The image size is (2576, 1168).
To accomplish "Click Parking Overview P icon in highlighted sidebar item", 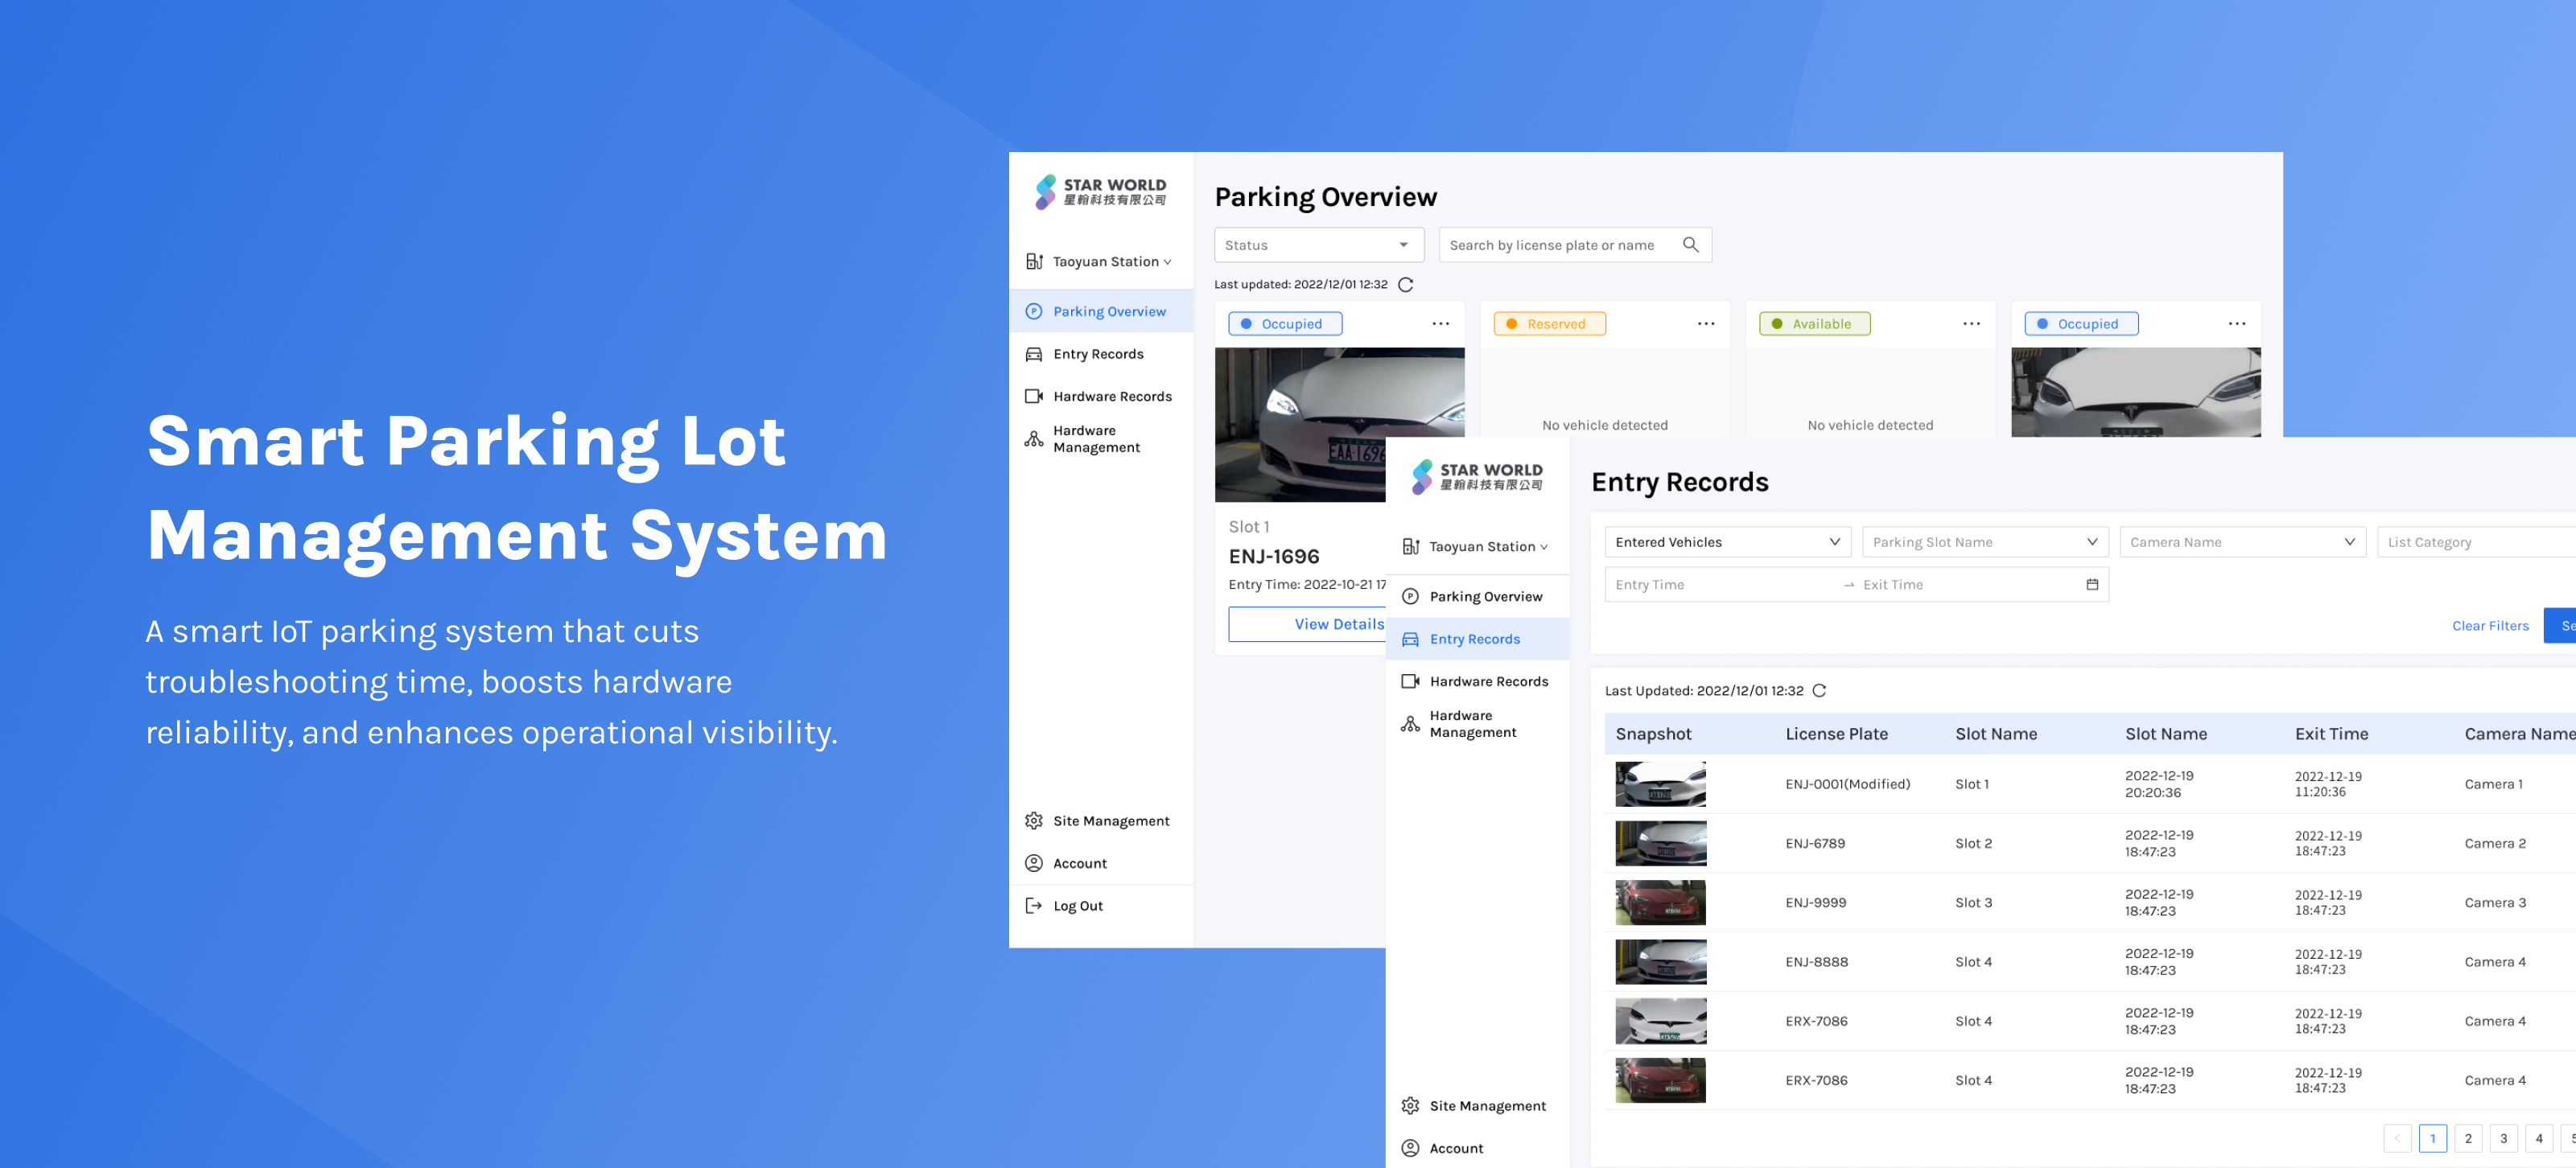I will [x=1033, y=311].
